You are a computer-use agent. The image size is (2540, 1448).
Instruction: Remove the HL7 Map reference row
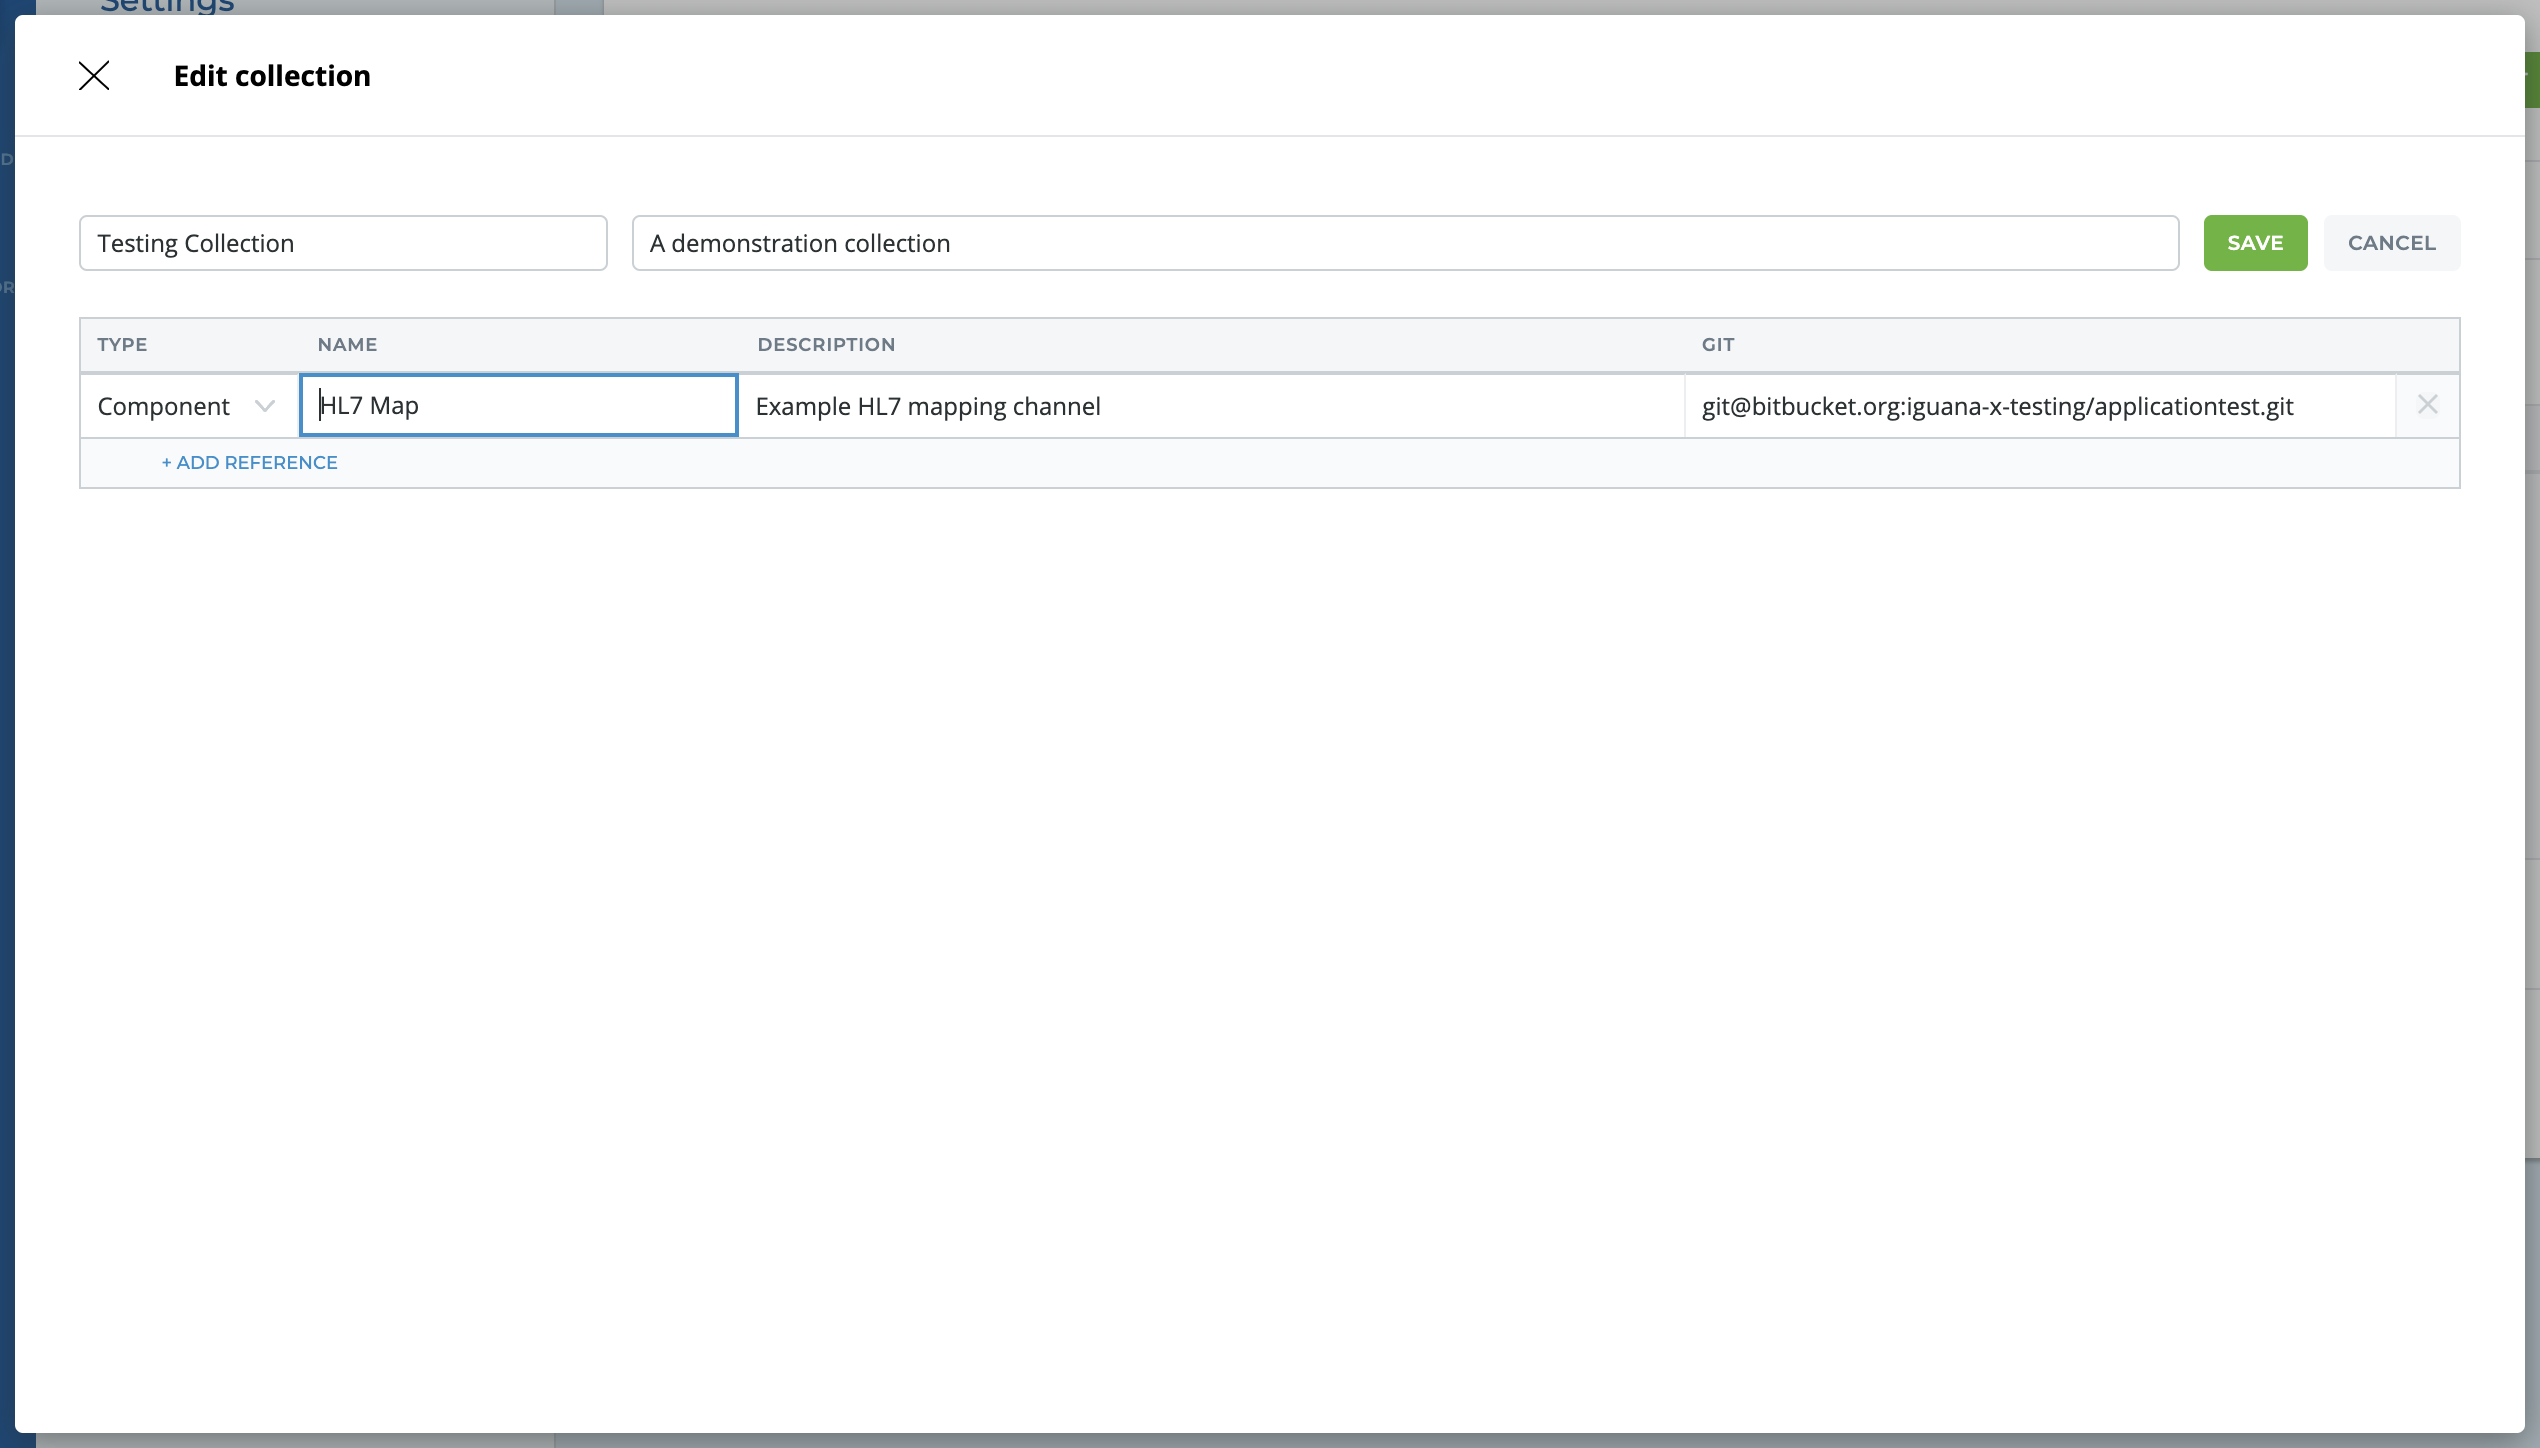(2427, 405)
